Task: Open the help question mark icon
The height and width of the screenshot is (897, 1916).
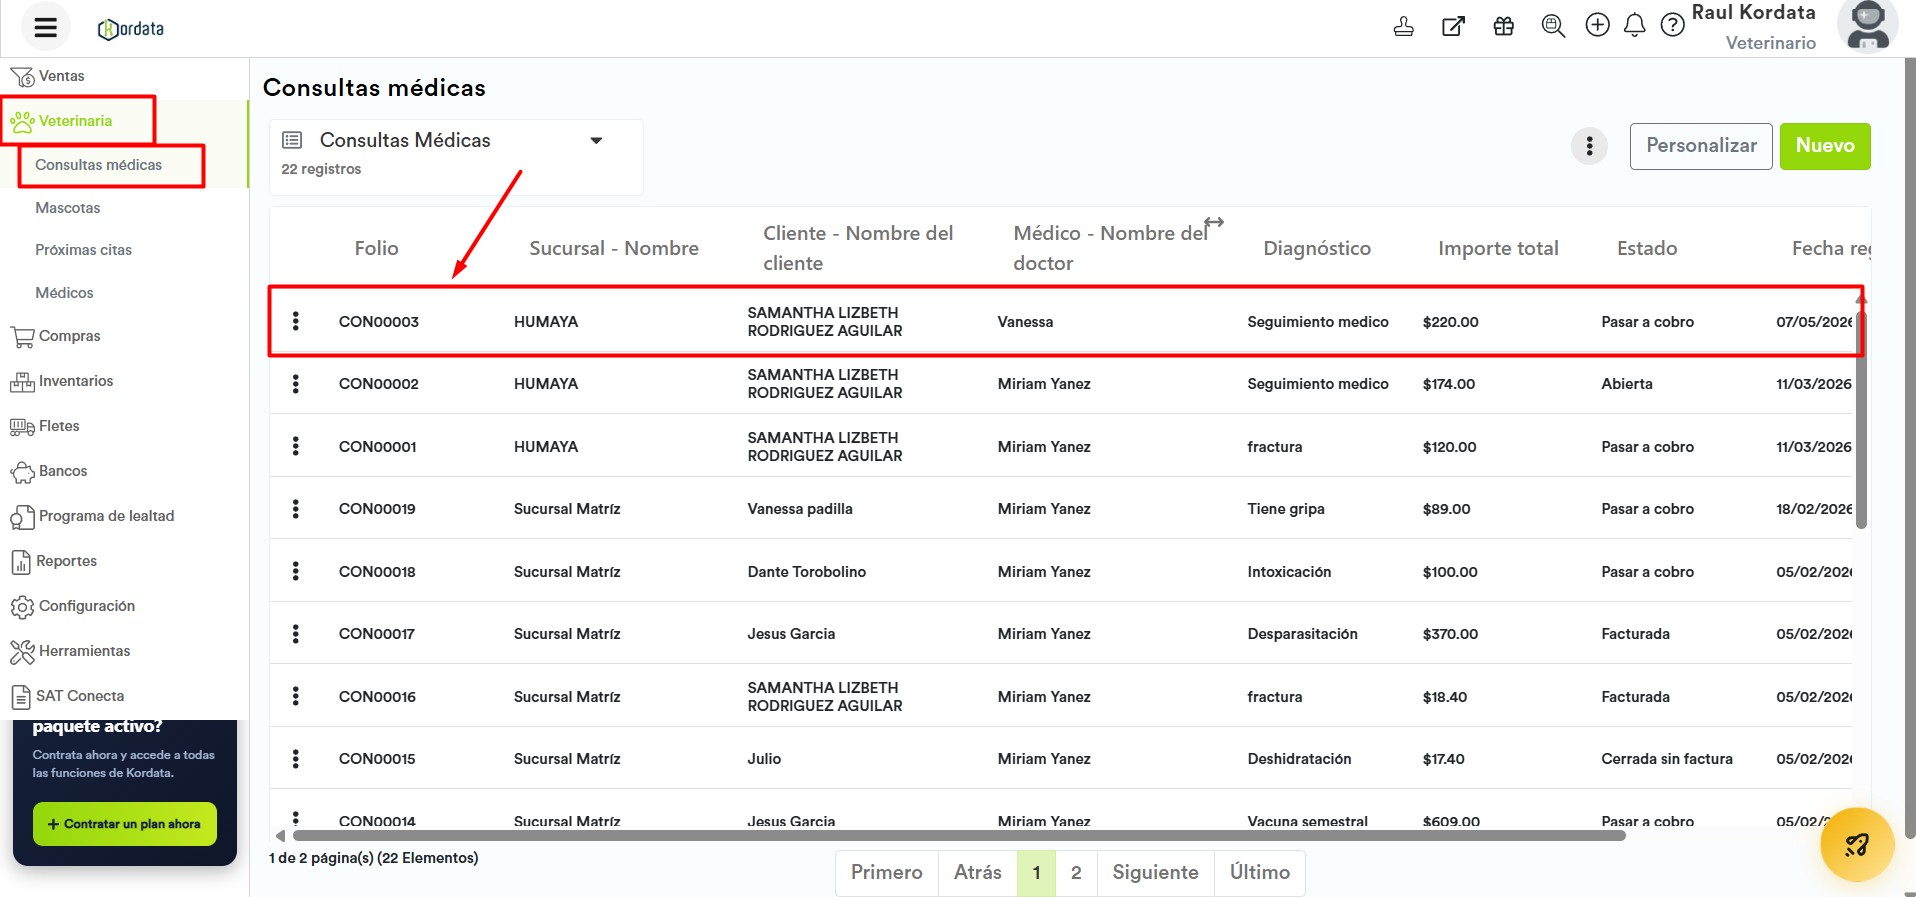Action: pos(1672,25)
